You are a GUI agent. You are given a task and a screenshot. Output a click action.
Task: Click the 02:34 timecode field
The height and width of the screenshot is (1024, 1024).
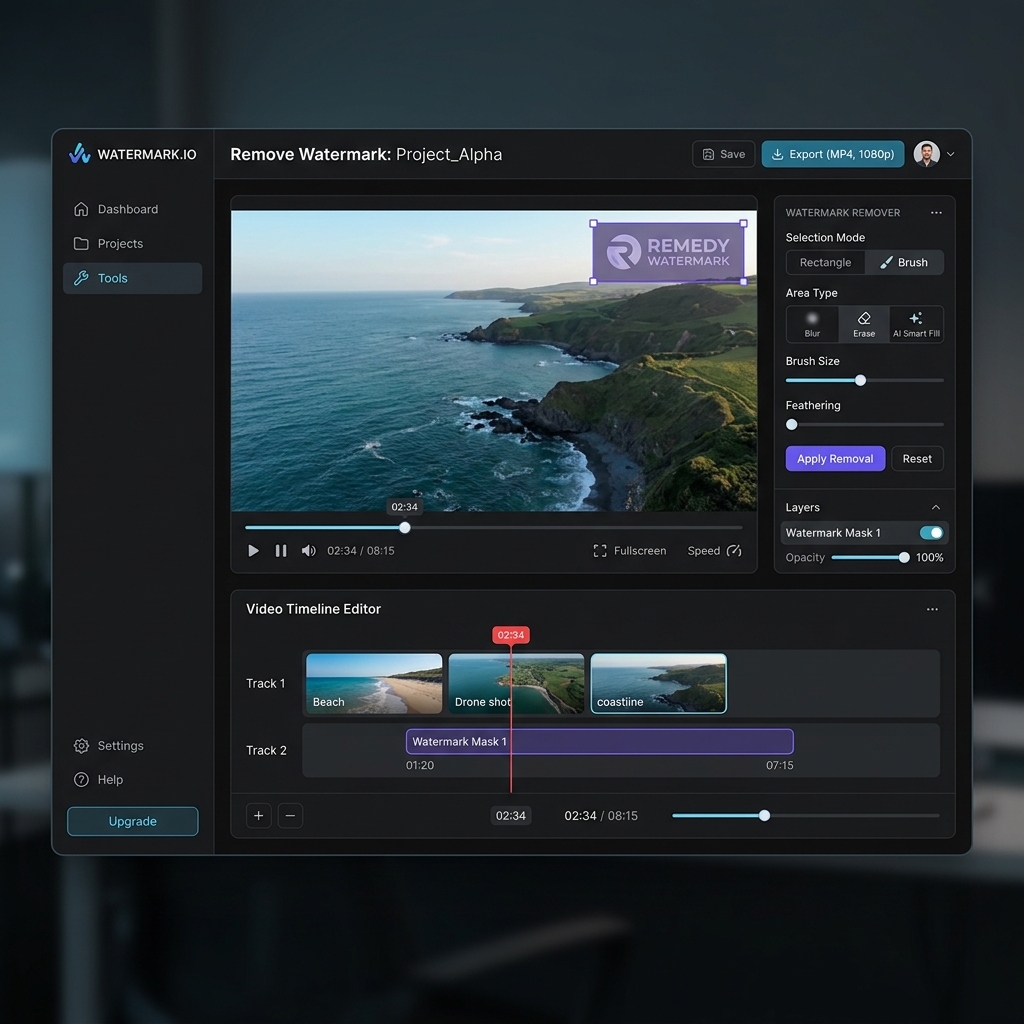tap(511, 816)
